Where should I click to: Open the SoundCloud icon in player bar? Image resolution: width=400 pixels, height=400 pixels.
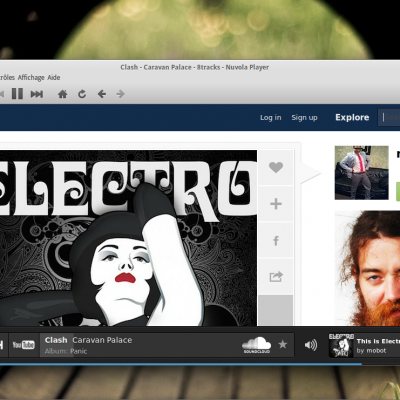tap(256, 345)
